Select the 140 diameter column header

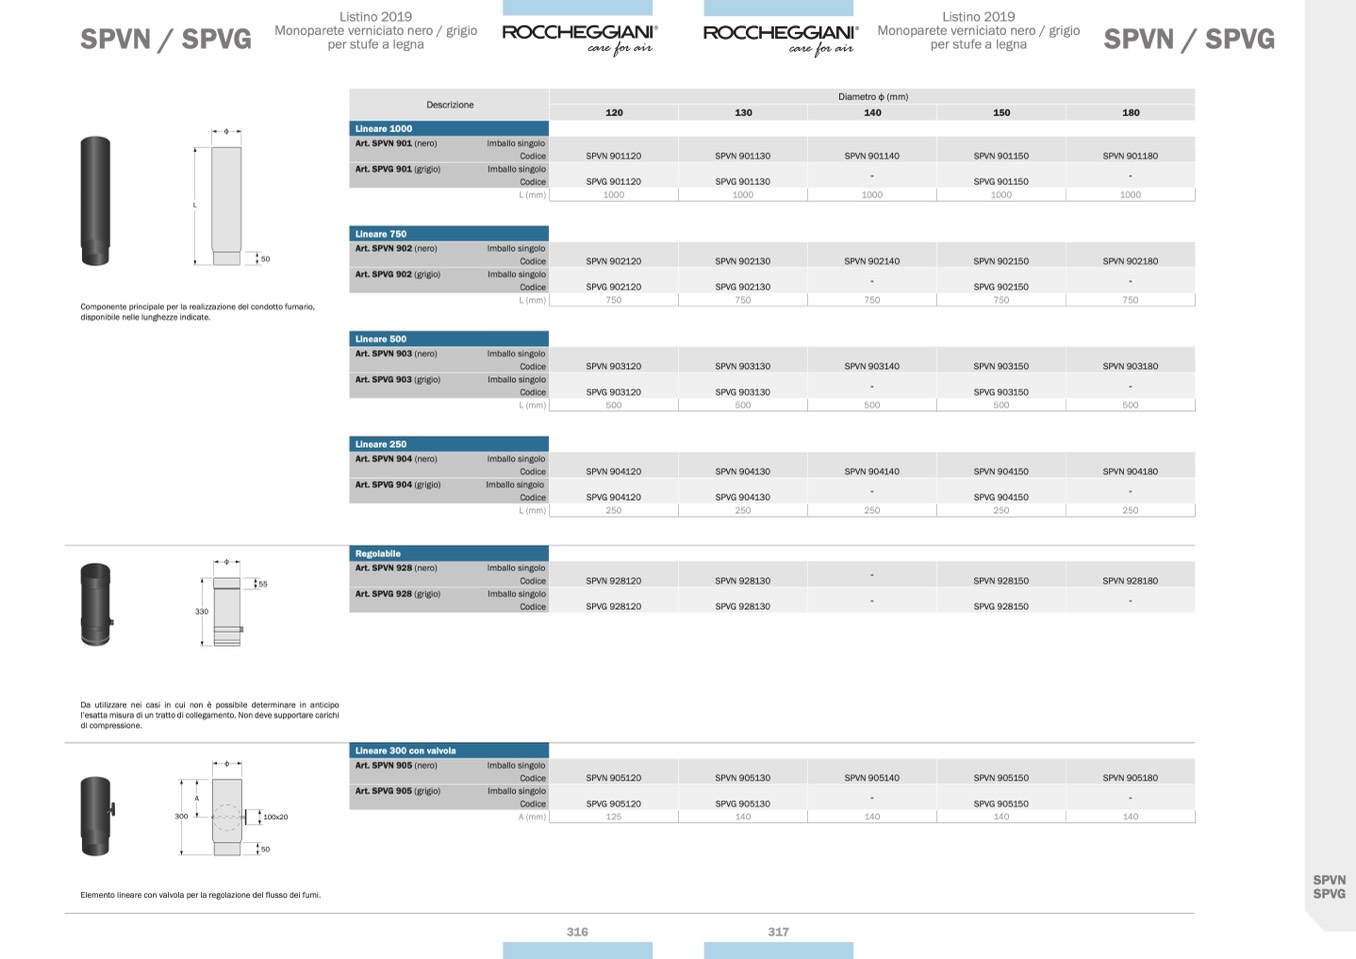(872, 113)
